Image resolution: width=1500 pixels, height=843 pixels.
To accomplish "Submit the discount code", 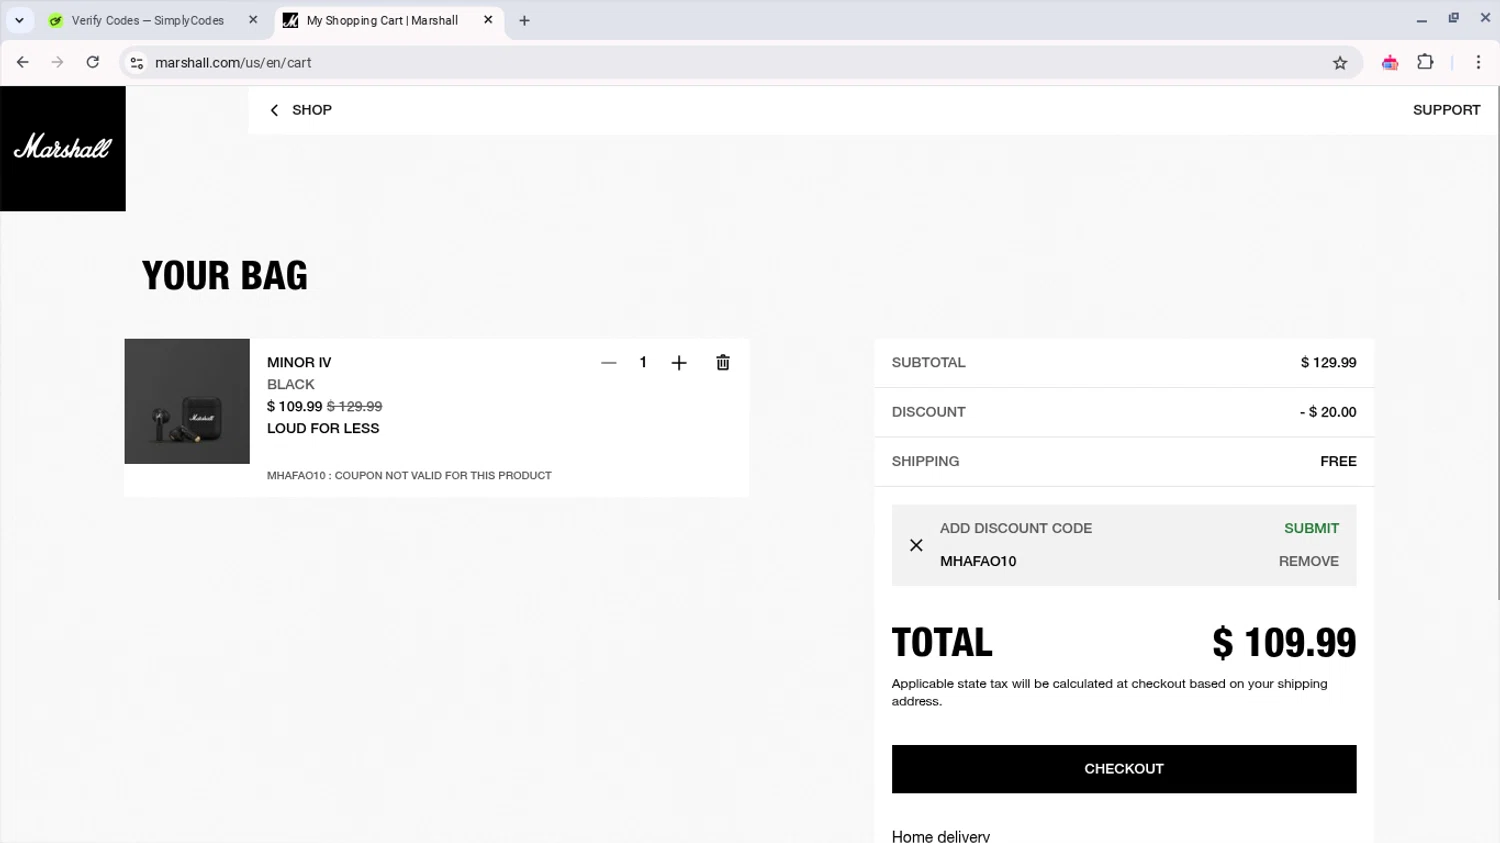I will pyautogui.click(x=1311, y=528).
